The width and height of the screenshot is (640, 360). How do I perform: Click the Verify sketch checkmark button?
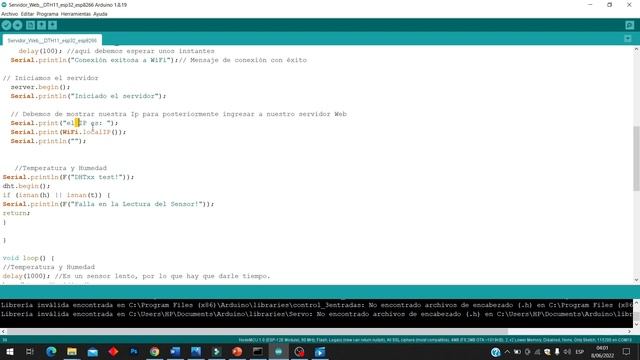click(x=6, y=25)
